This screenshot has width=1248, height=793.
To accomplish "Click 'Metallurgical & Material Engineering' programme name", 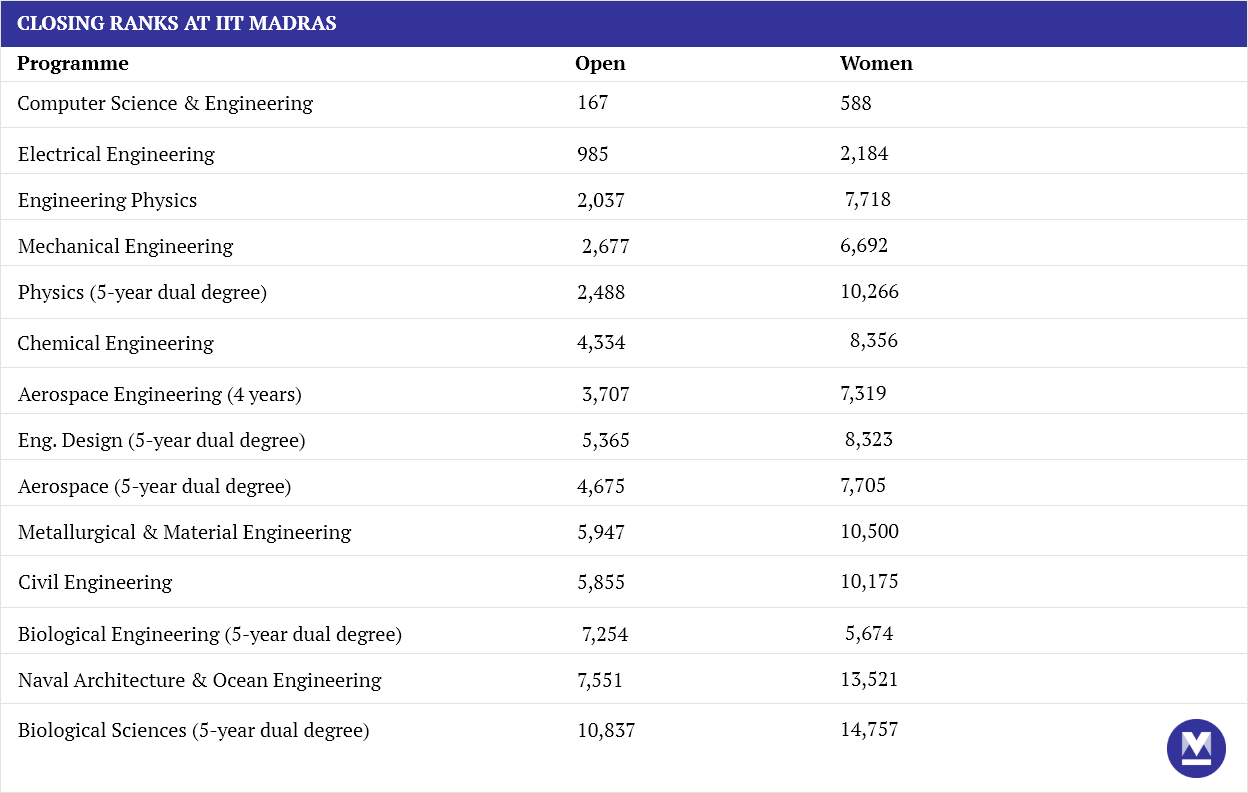I will 185,532.
